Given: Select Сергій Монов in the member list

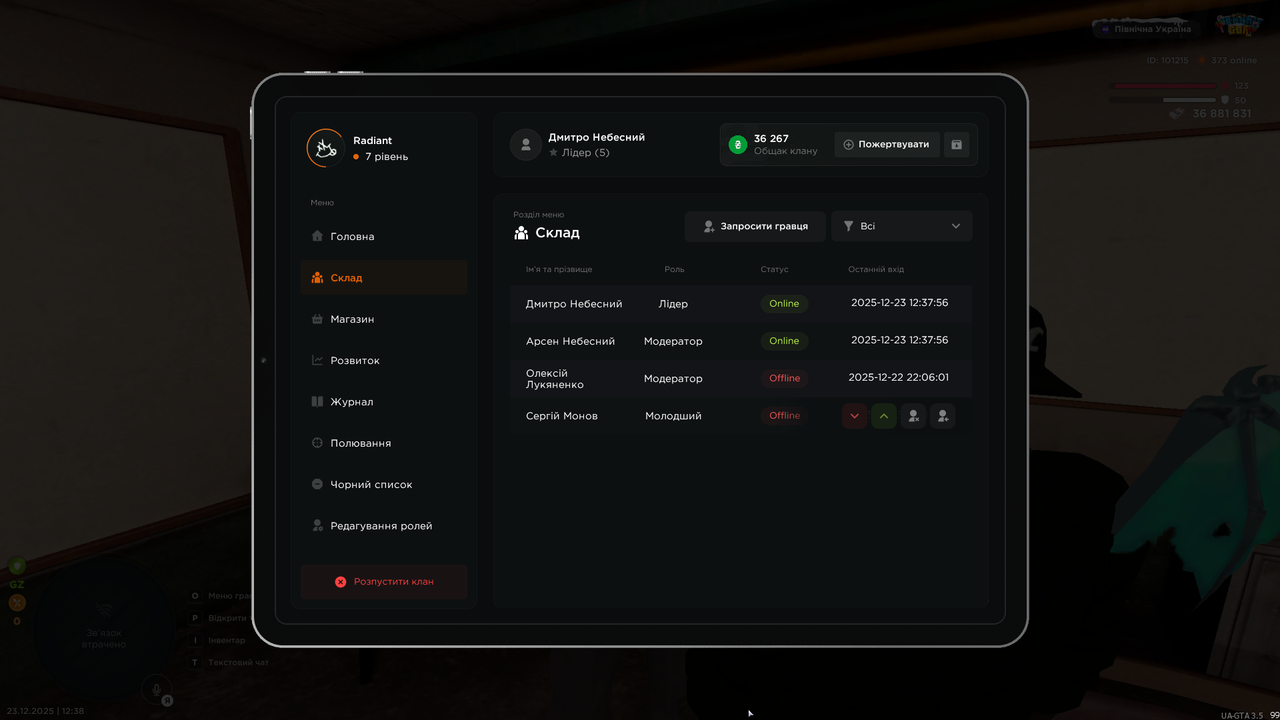Looking at the screenshot, I should click(x=562, y=416).
